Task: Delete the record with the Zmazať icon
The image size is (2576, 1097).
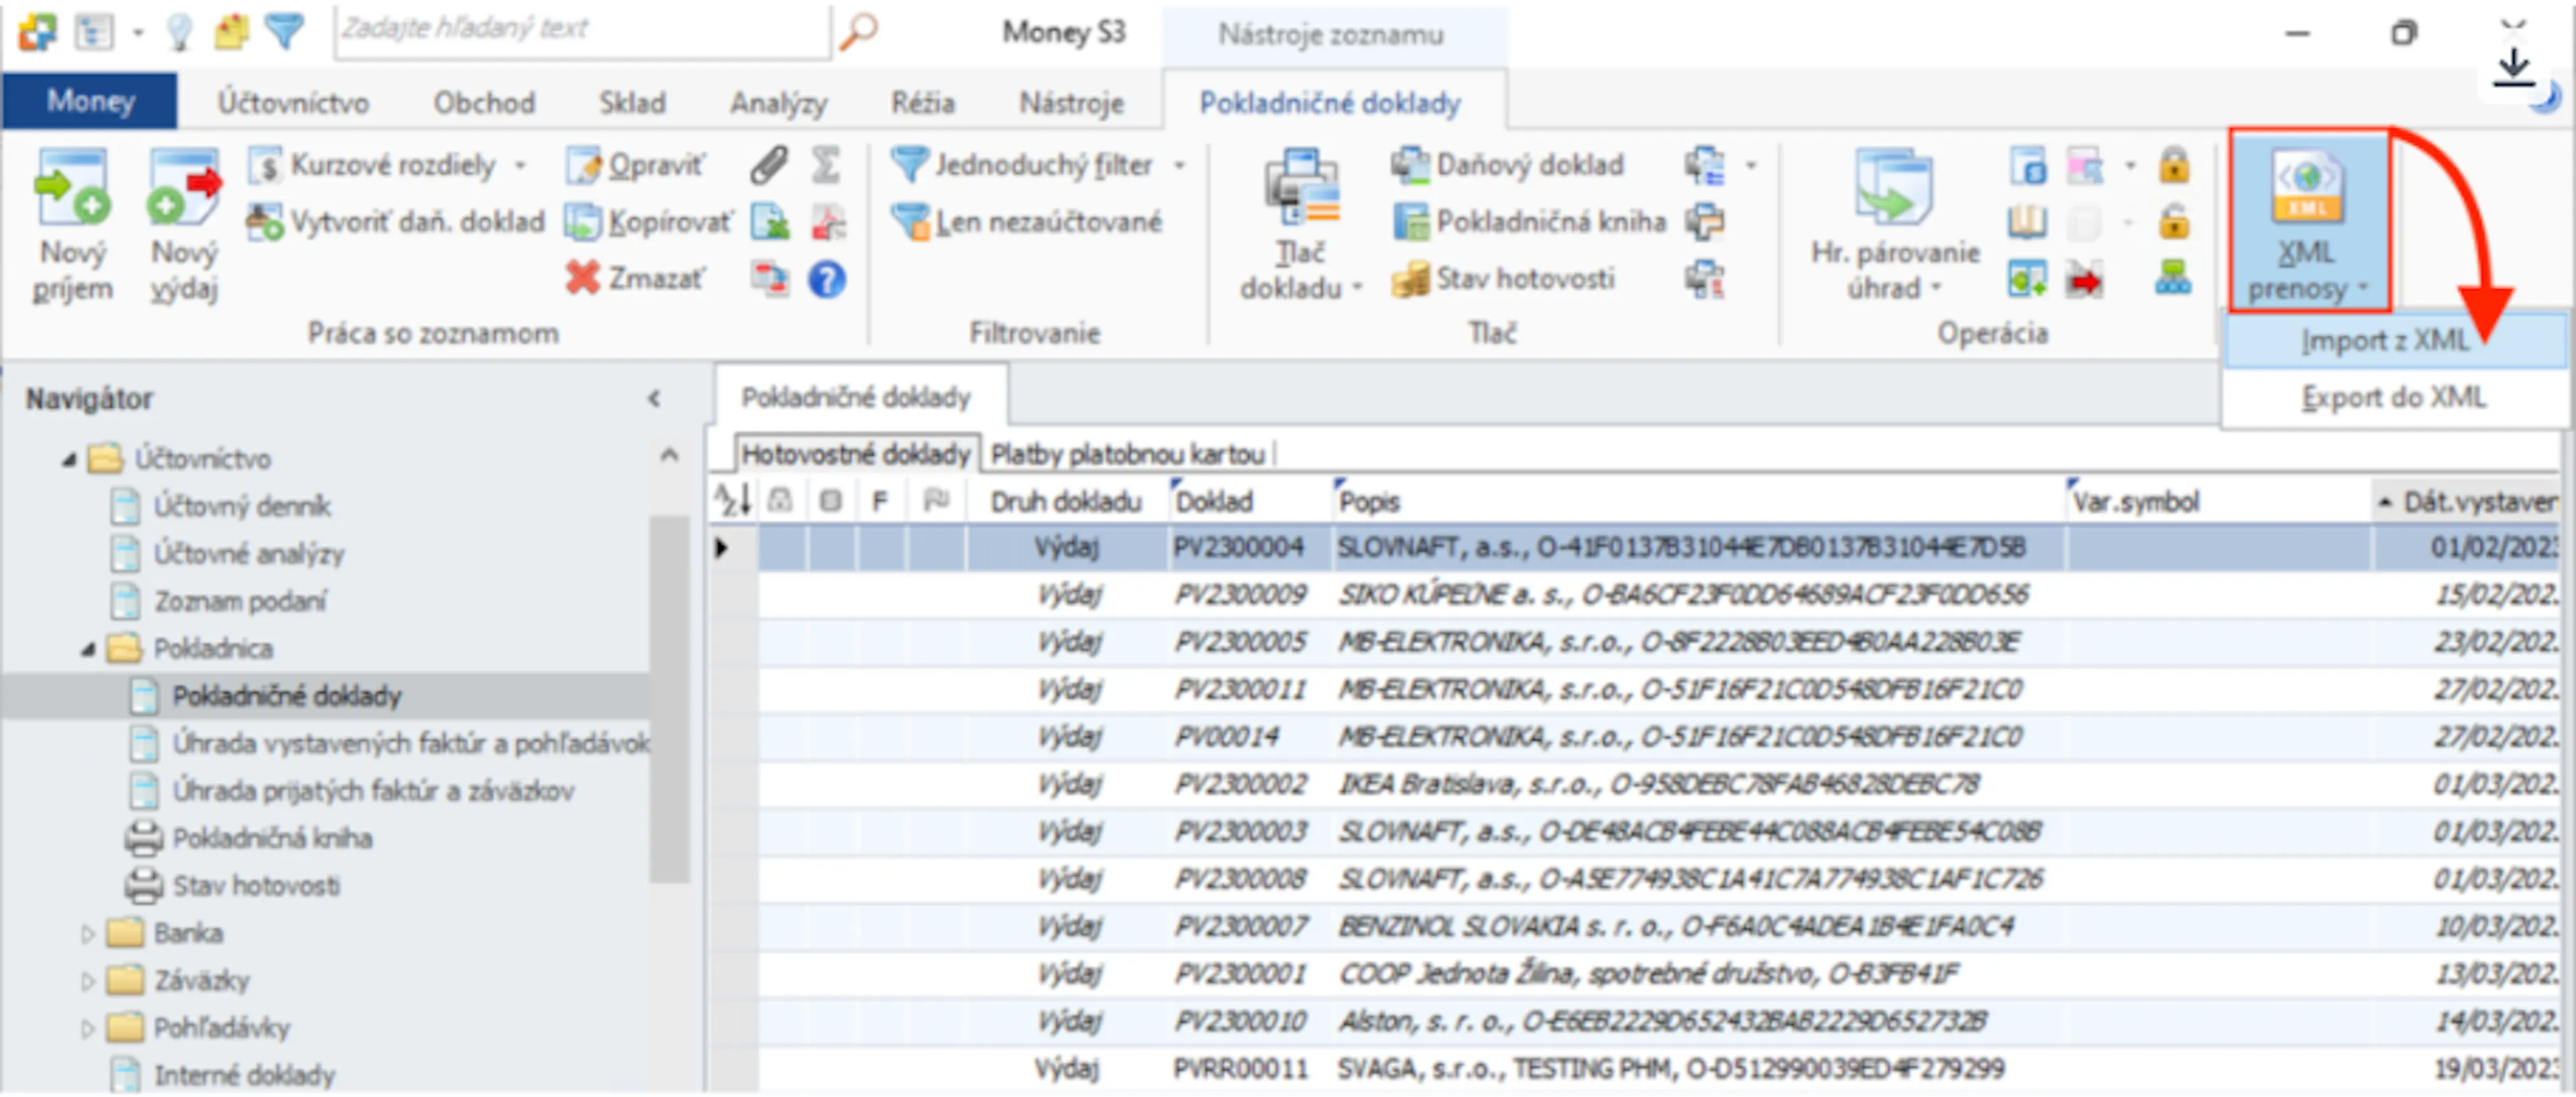Action: coord(582,278)
